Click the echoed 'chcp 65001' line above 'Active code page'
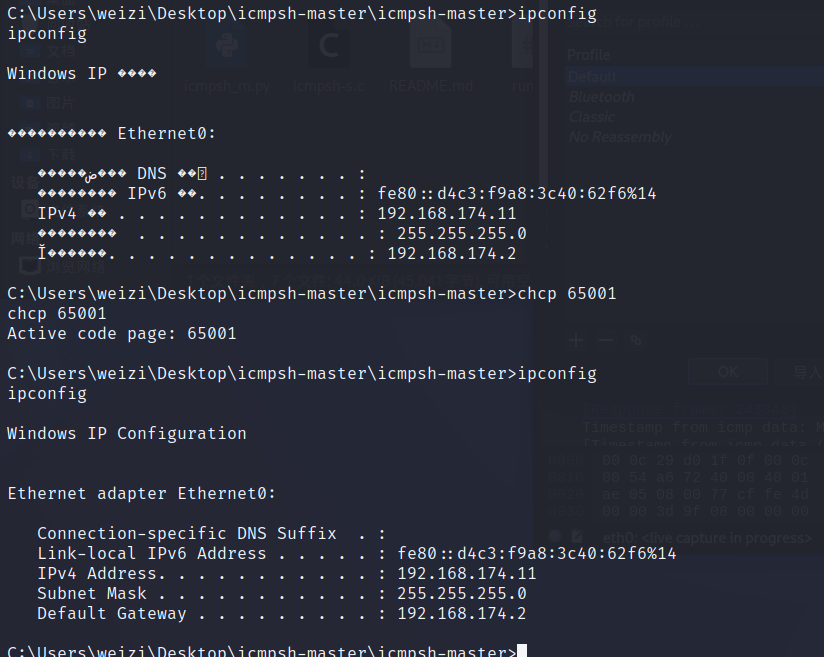This screenshot has width=824, height=657. coord(57,314)
